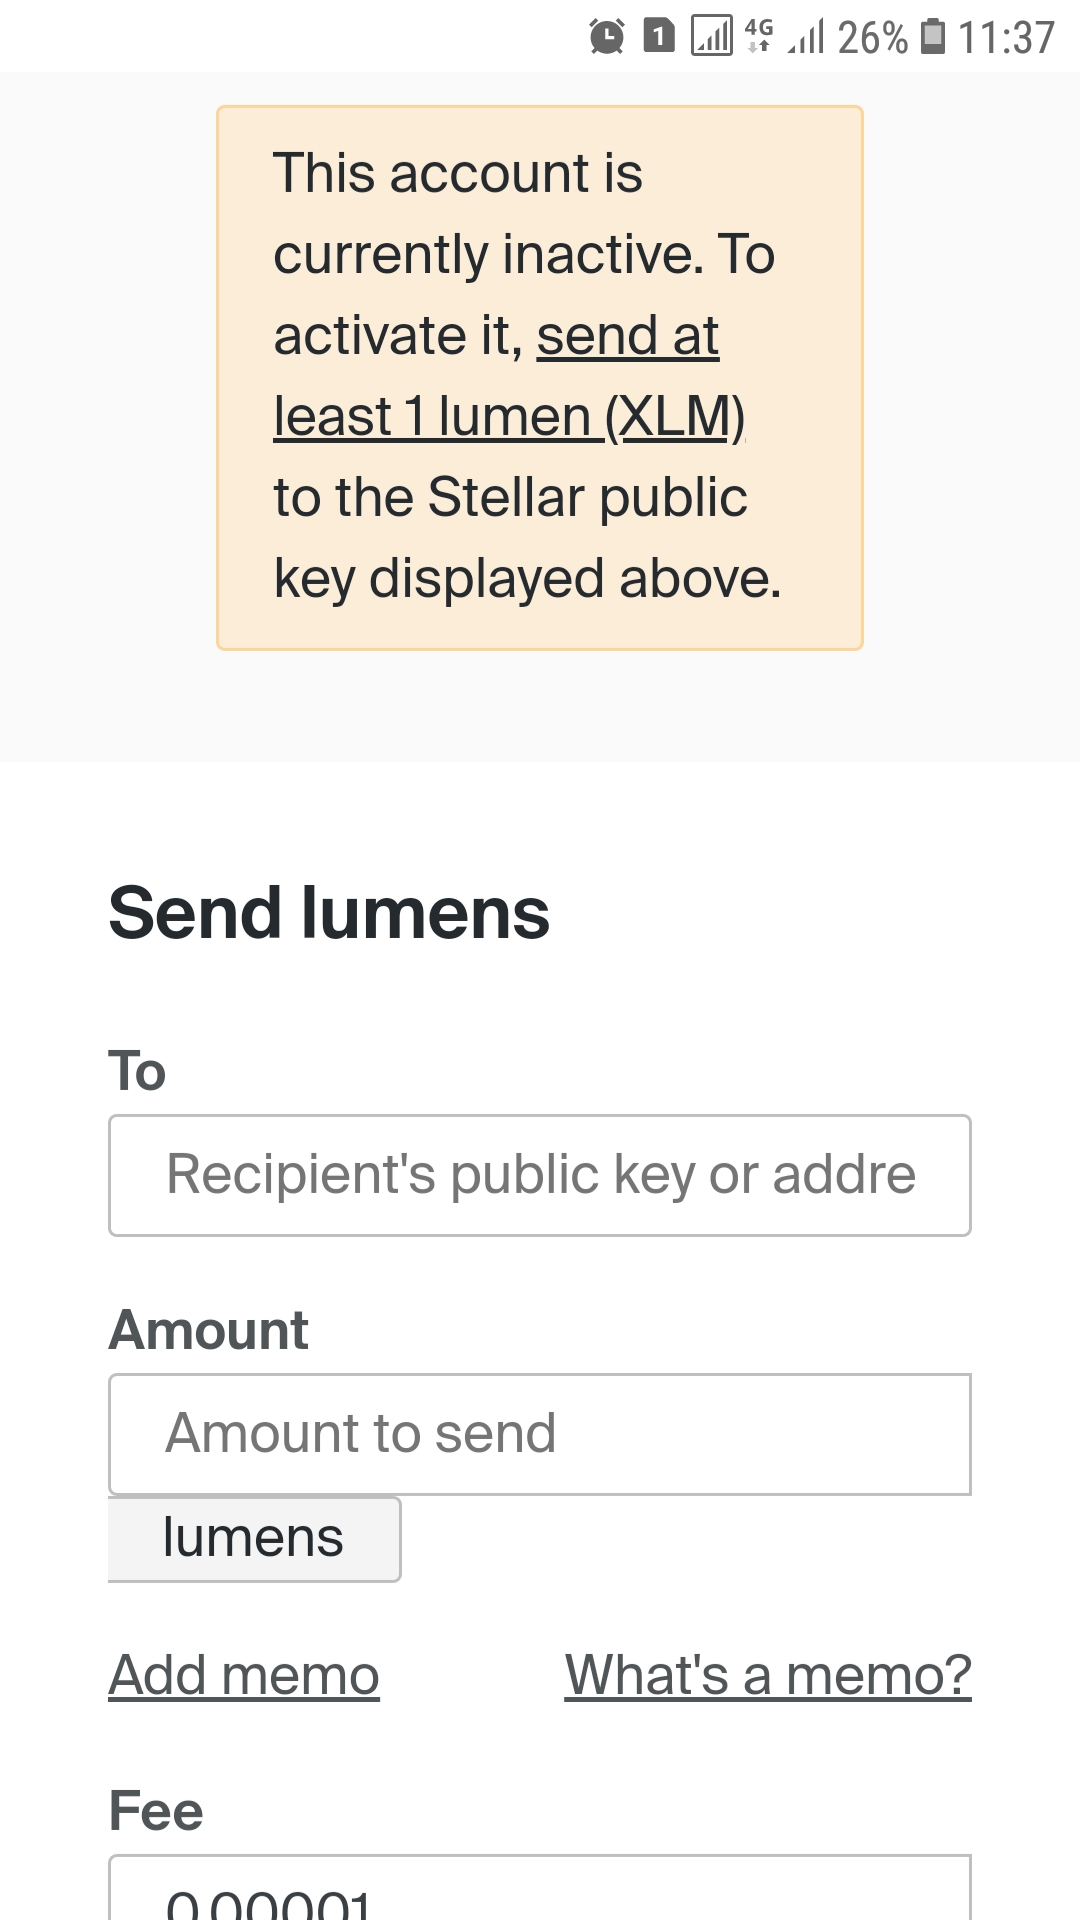1080x1920 pixels.
Task: Open the "What's a memo?" link
Action: tap(768, 1675)
